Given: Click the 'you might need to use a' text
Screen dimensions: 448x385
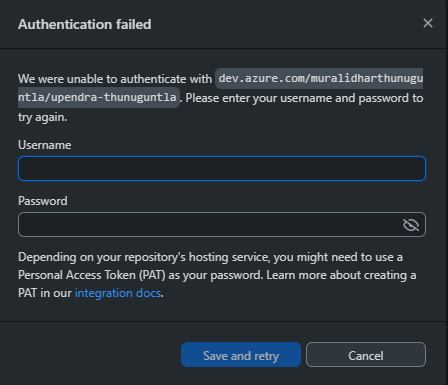Looking at the screenshot, I should 338,257.
